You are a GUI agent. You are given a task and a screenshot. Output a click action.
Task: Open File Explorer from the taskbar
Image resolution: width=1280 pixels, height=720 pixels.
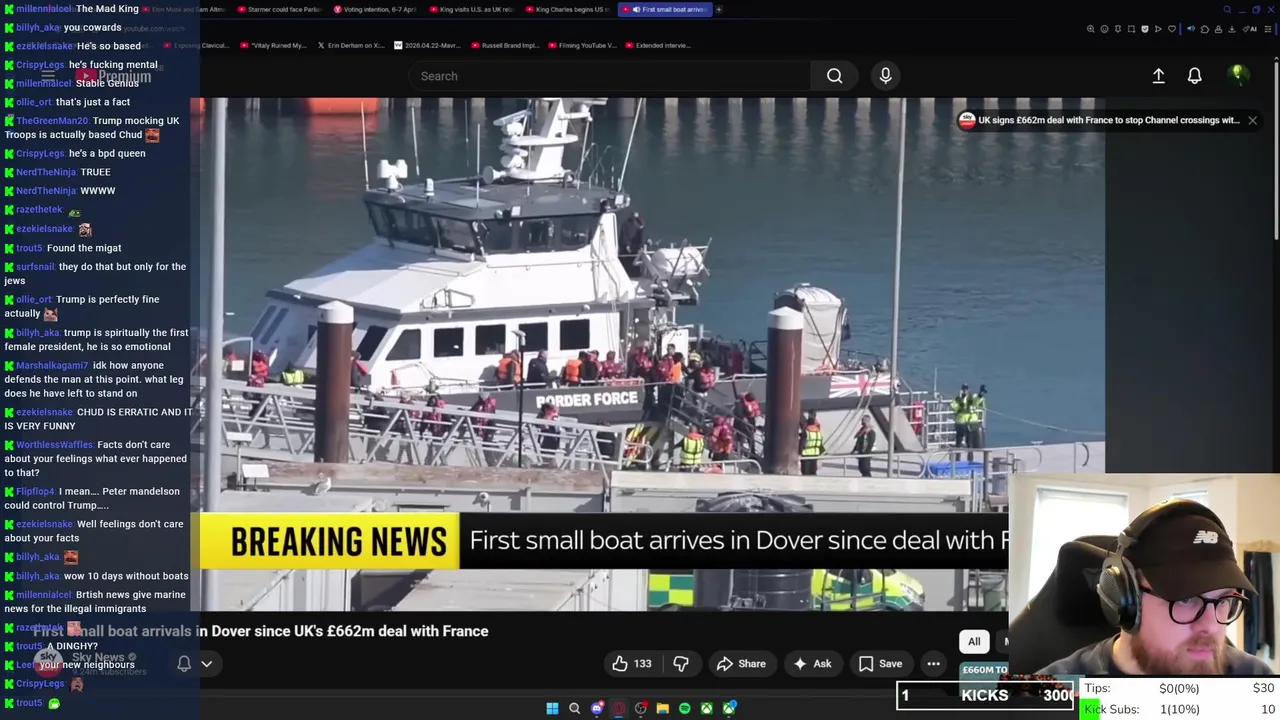[662, 708]
